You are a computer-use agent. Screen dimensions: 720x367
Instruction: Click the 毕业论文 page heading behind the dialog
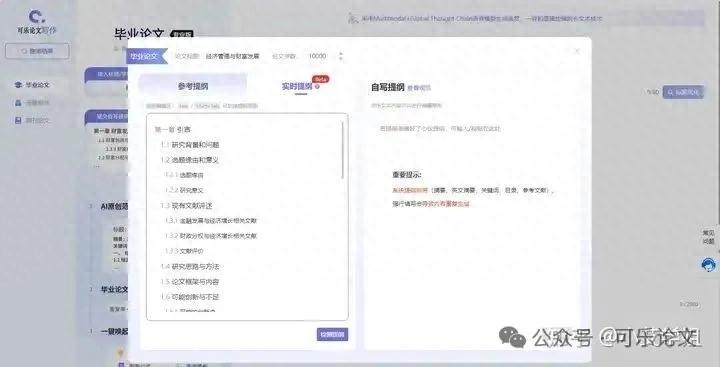point(139,33)
